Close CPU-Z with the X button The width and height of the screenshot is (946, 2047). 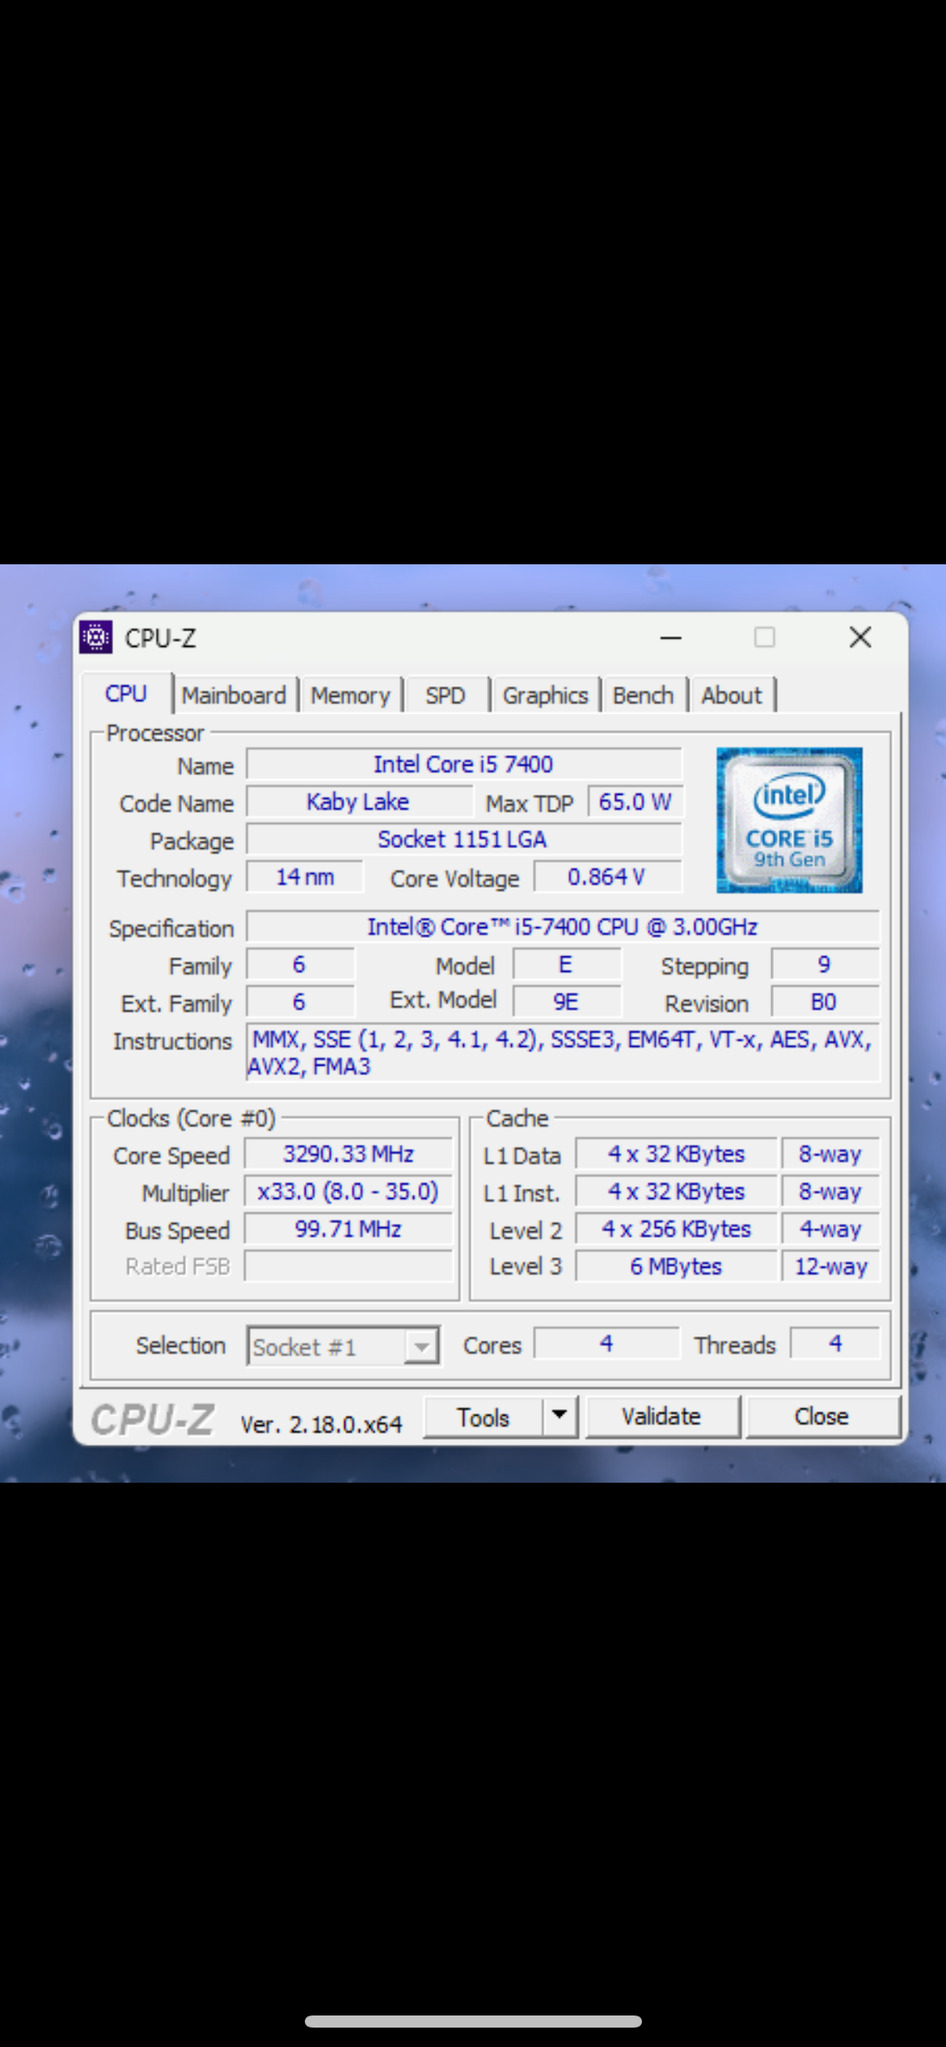[860, 637]
